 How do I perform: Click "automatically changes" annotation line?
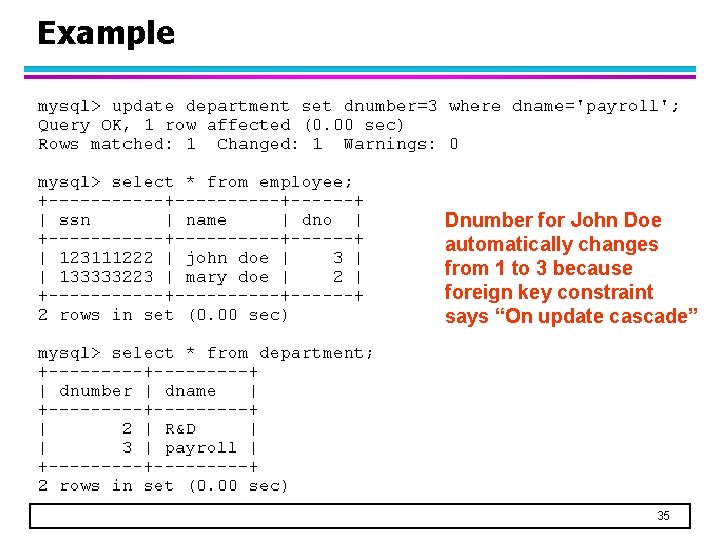point(551,245)
